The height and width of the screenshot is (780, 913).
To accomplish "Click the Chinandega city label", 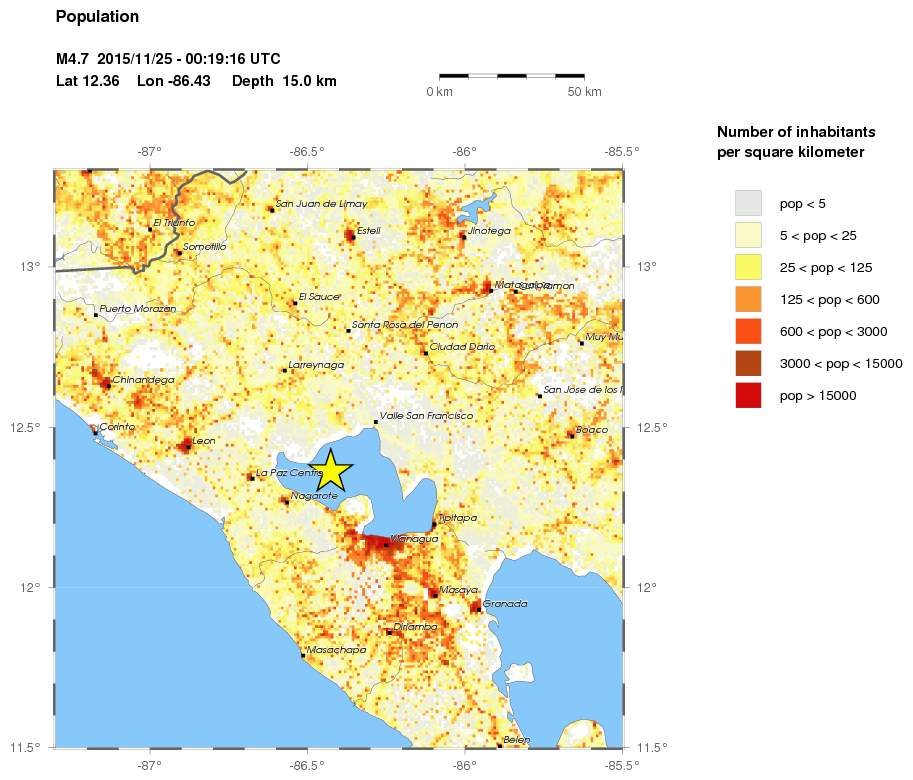I will [143, 380].
